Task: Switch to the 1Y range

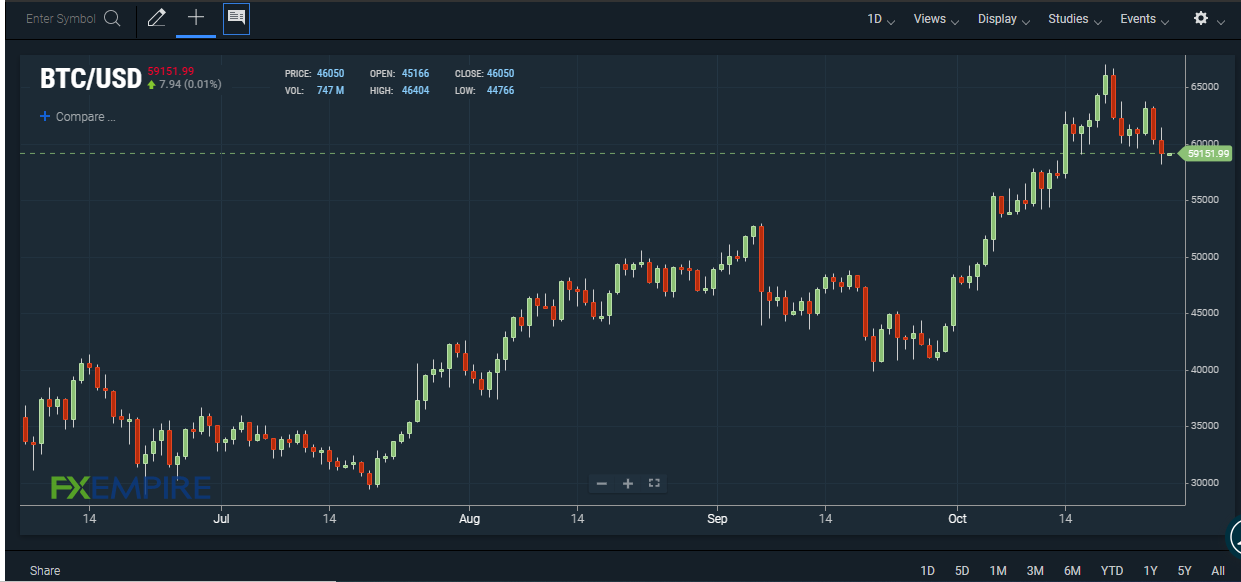Action: pos(1151,571)
